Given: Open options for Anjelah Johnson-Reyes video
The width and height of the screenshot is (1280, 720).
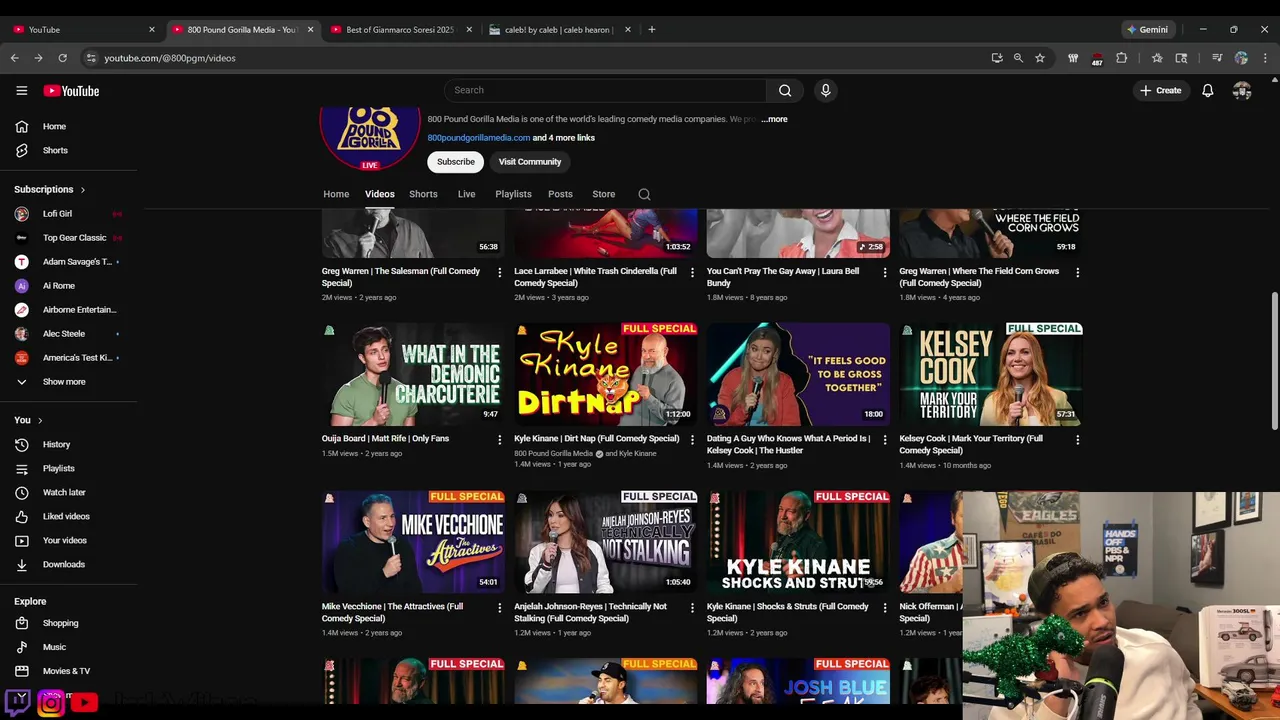Looking at the screenshot, I should tap(692, 607).
